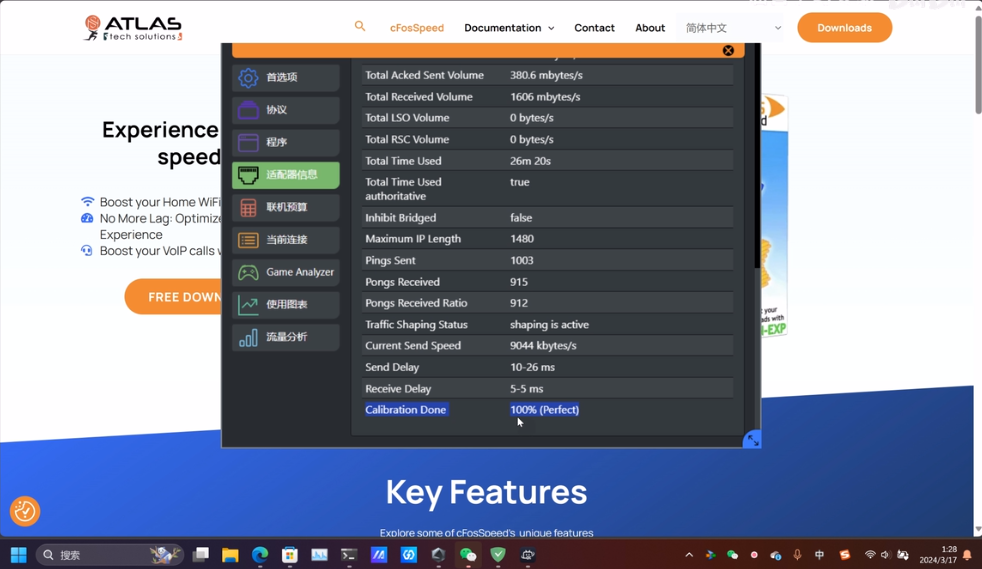Viewport: 982px width, 569px height.
Task: Click the Atlas Tech Solutions logo
Action: click(x=133, y=28)
